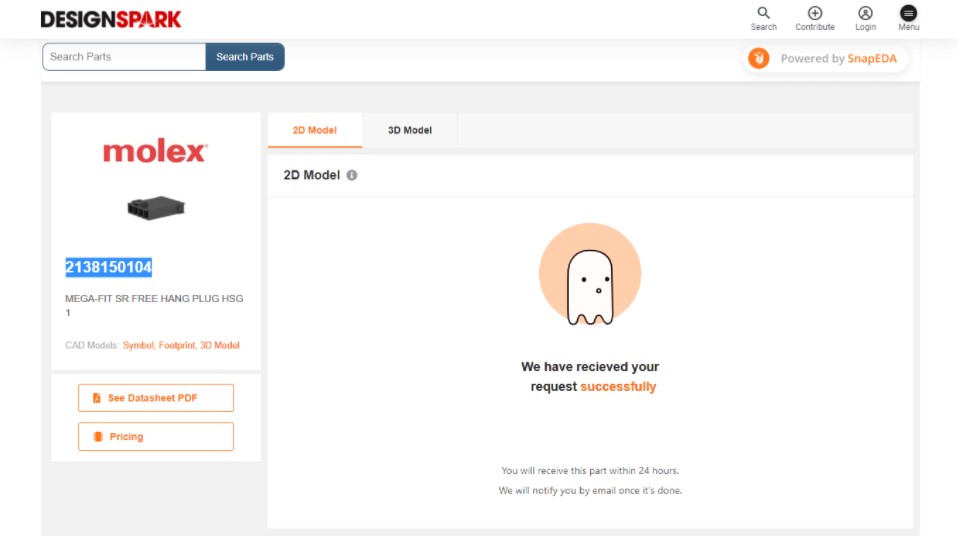Switch to the 2D Model tab
The image size is (958, 544).
(x=315, y=130)
